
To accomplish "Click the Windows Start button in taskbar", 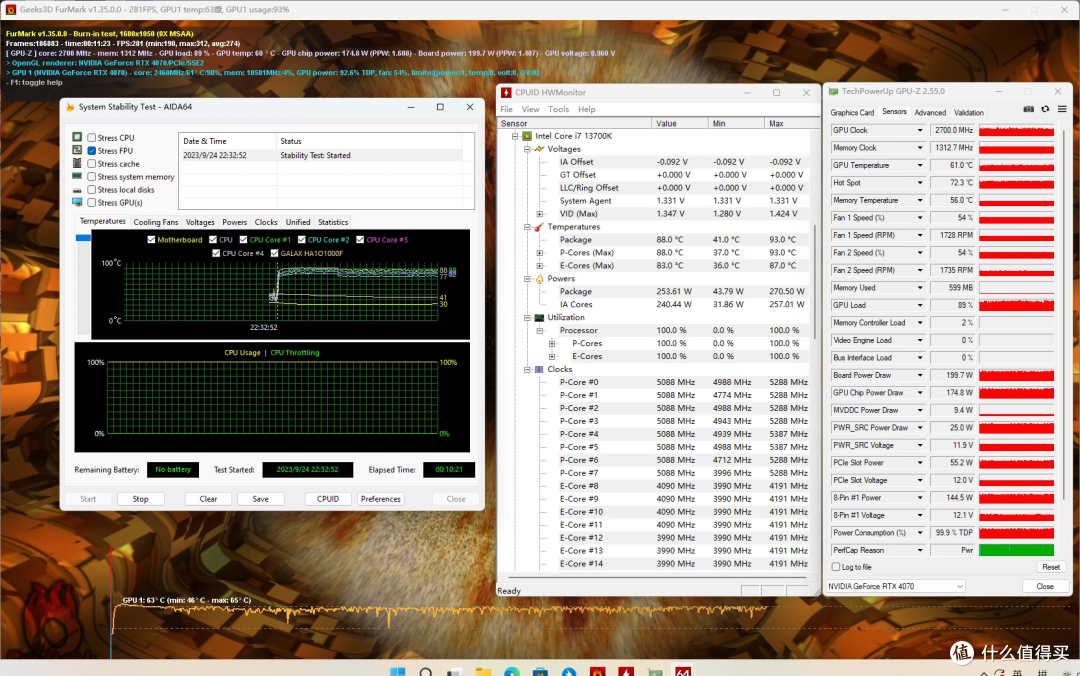I will pos(397,671).
